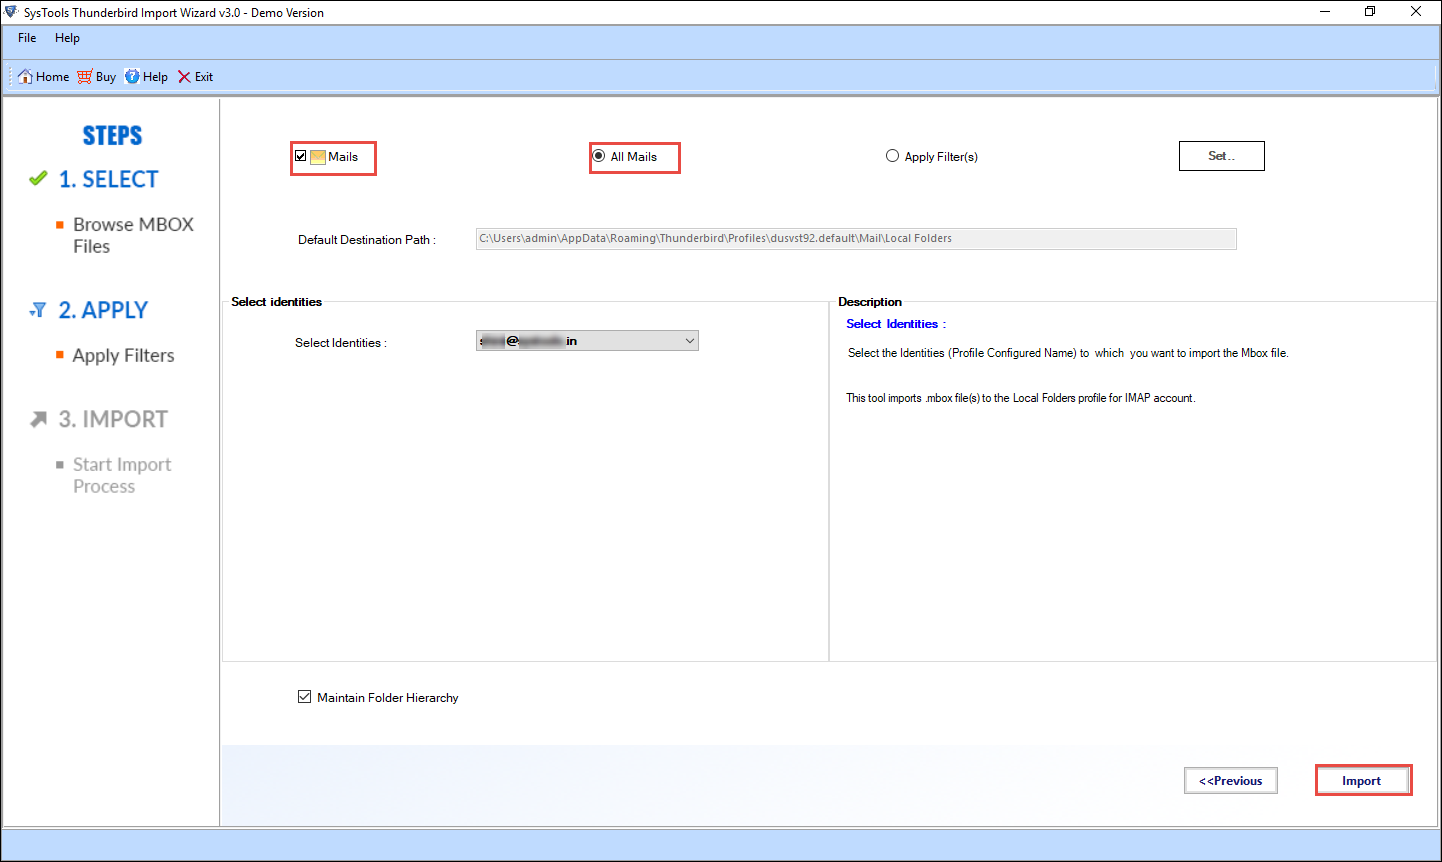
Task: Click the Default Destination Path field
Action: pyautogui.click(x=856, y=238)
